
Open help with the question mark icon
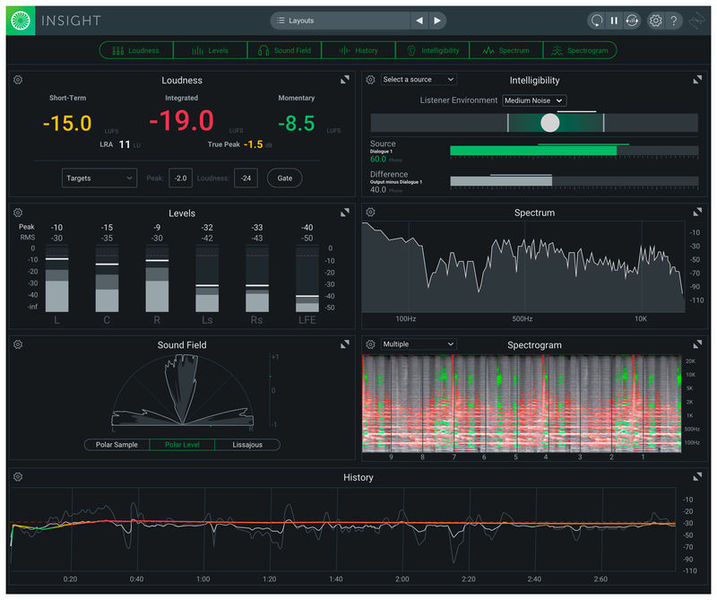pyautogui.click(x=675, y=20)
